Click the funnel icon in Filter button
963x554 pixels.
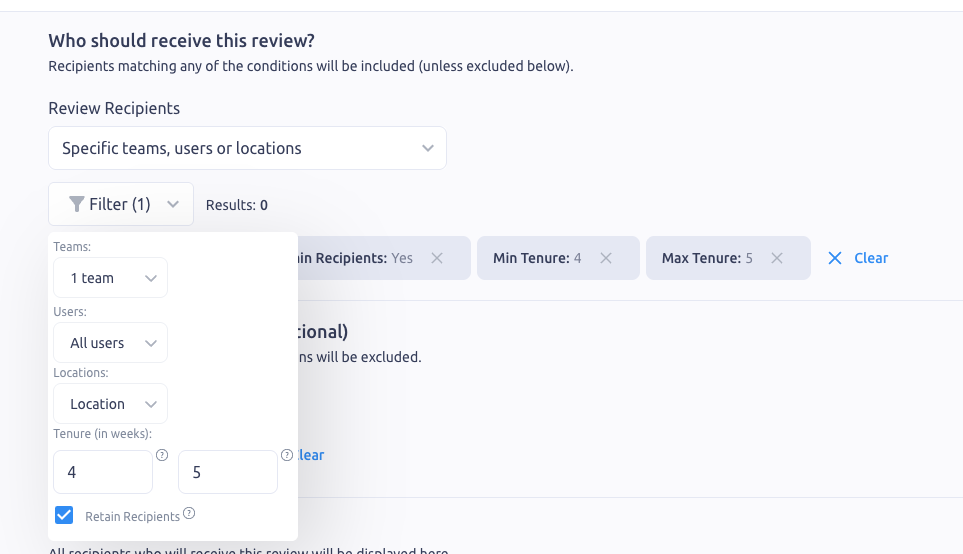[x=76, y=204]
